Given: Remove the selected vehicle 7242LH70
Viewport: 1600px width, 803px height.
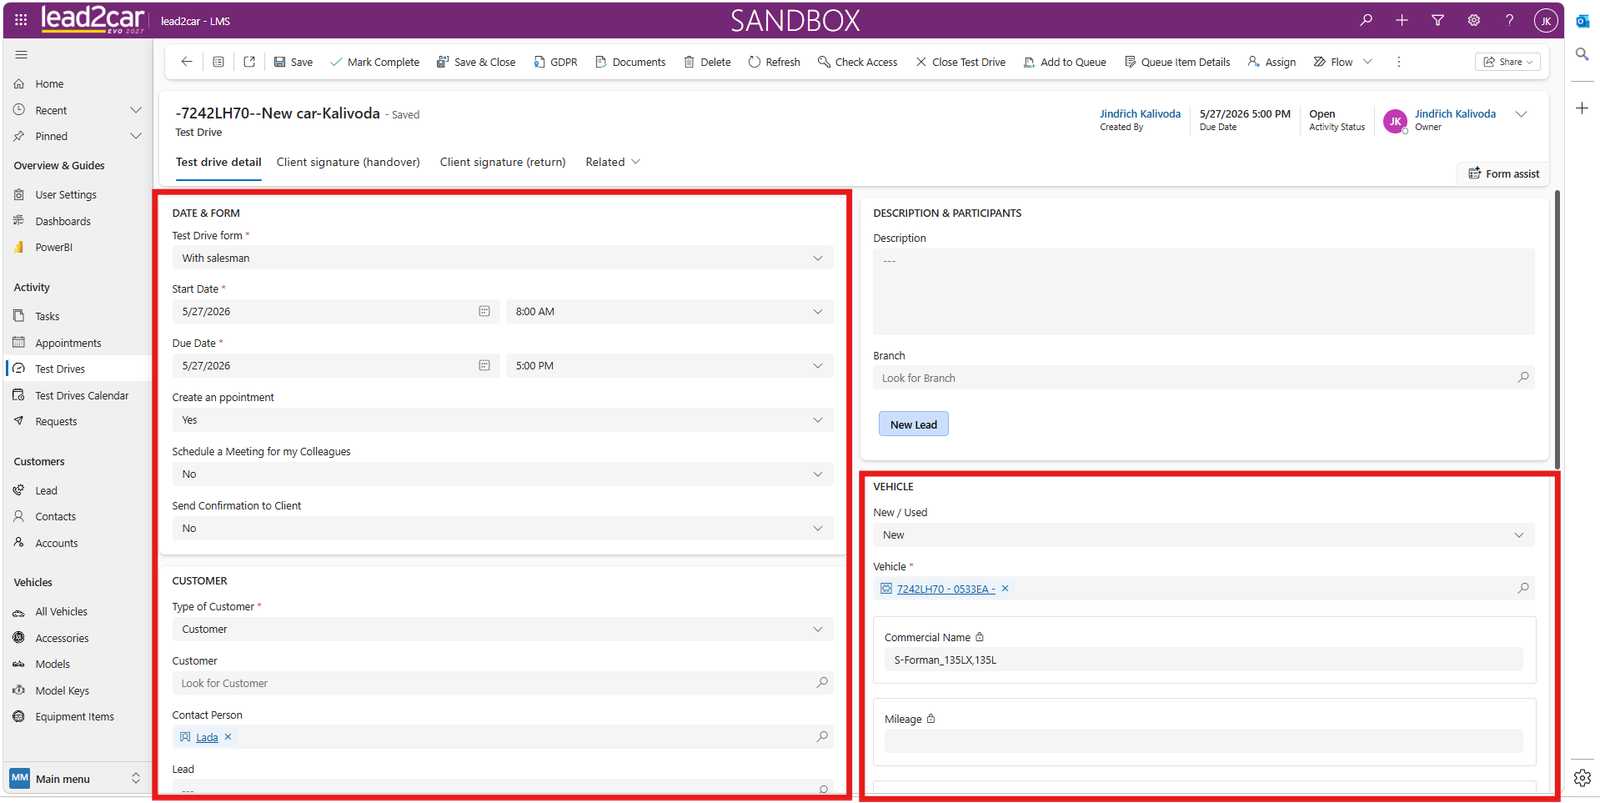Looking at the screenshot, I should [1005, 589].
